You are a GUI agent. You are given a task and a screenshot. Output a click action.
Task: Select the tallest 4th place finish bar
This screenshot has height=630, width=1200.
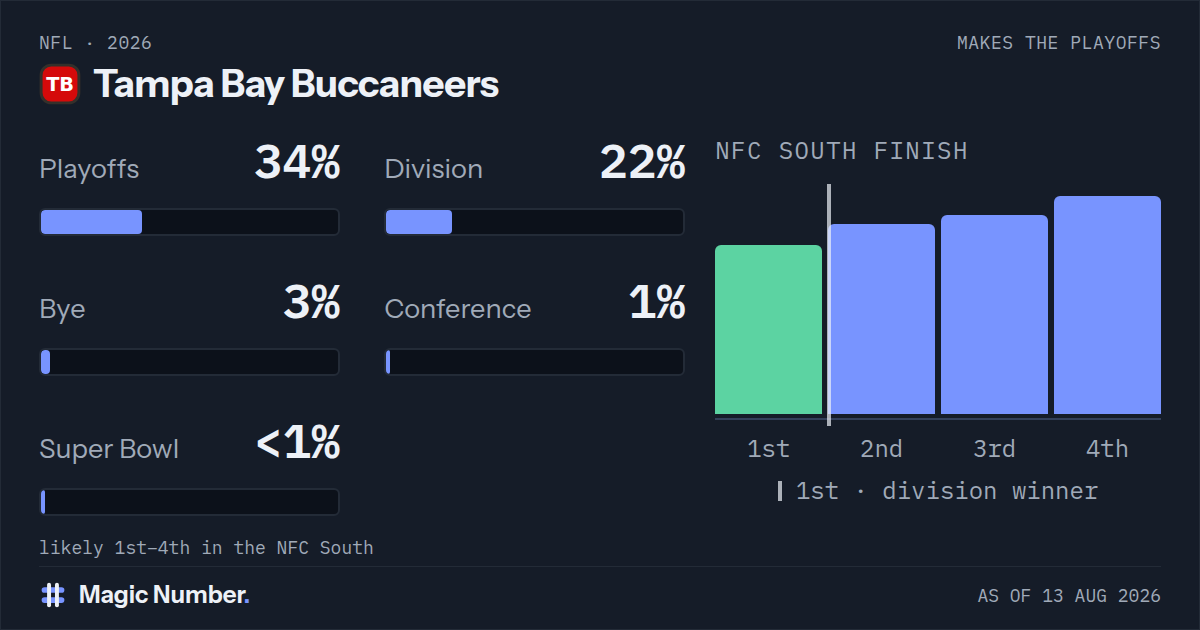tap(1107, 305)
